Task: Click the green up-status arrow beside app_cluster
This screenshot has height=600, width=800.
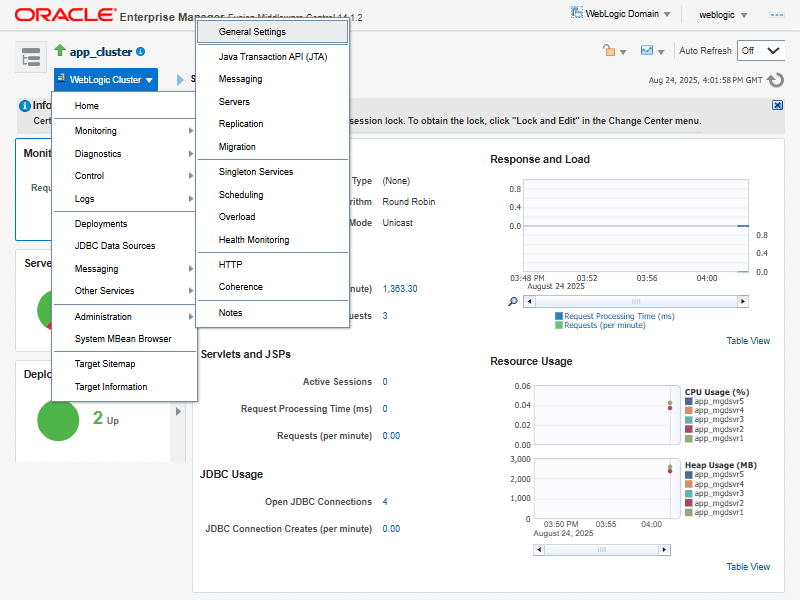Action: point(60,50)
